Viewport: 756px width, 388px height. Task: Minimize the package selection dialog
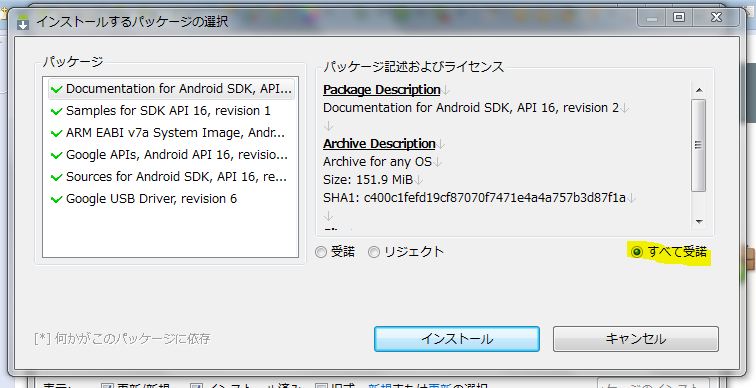click(x=652, y=17)
